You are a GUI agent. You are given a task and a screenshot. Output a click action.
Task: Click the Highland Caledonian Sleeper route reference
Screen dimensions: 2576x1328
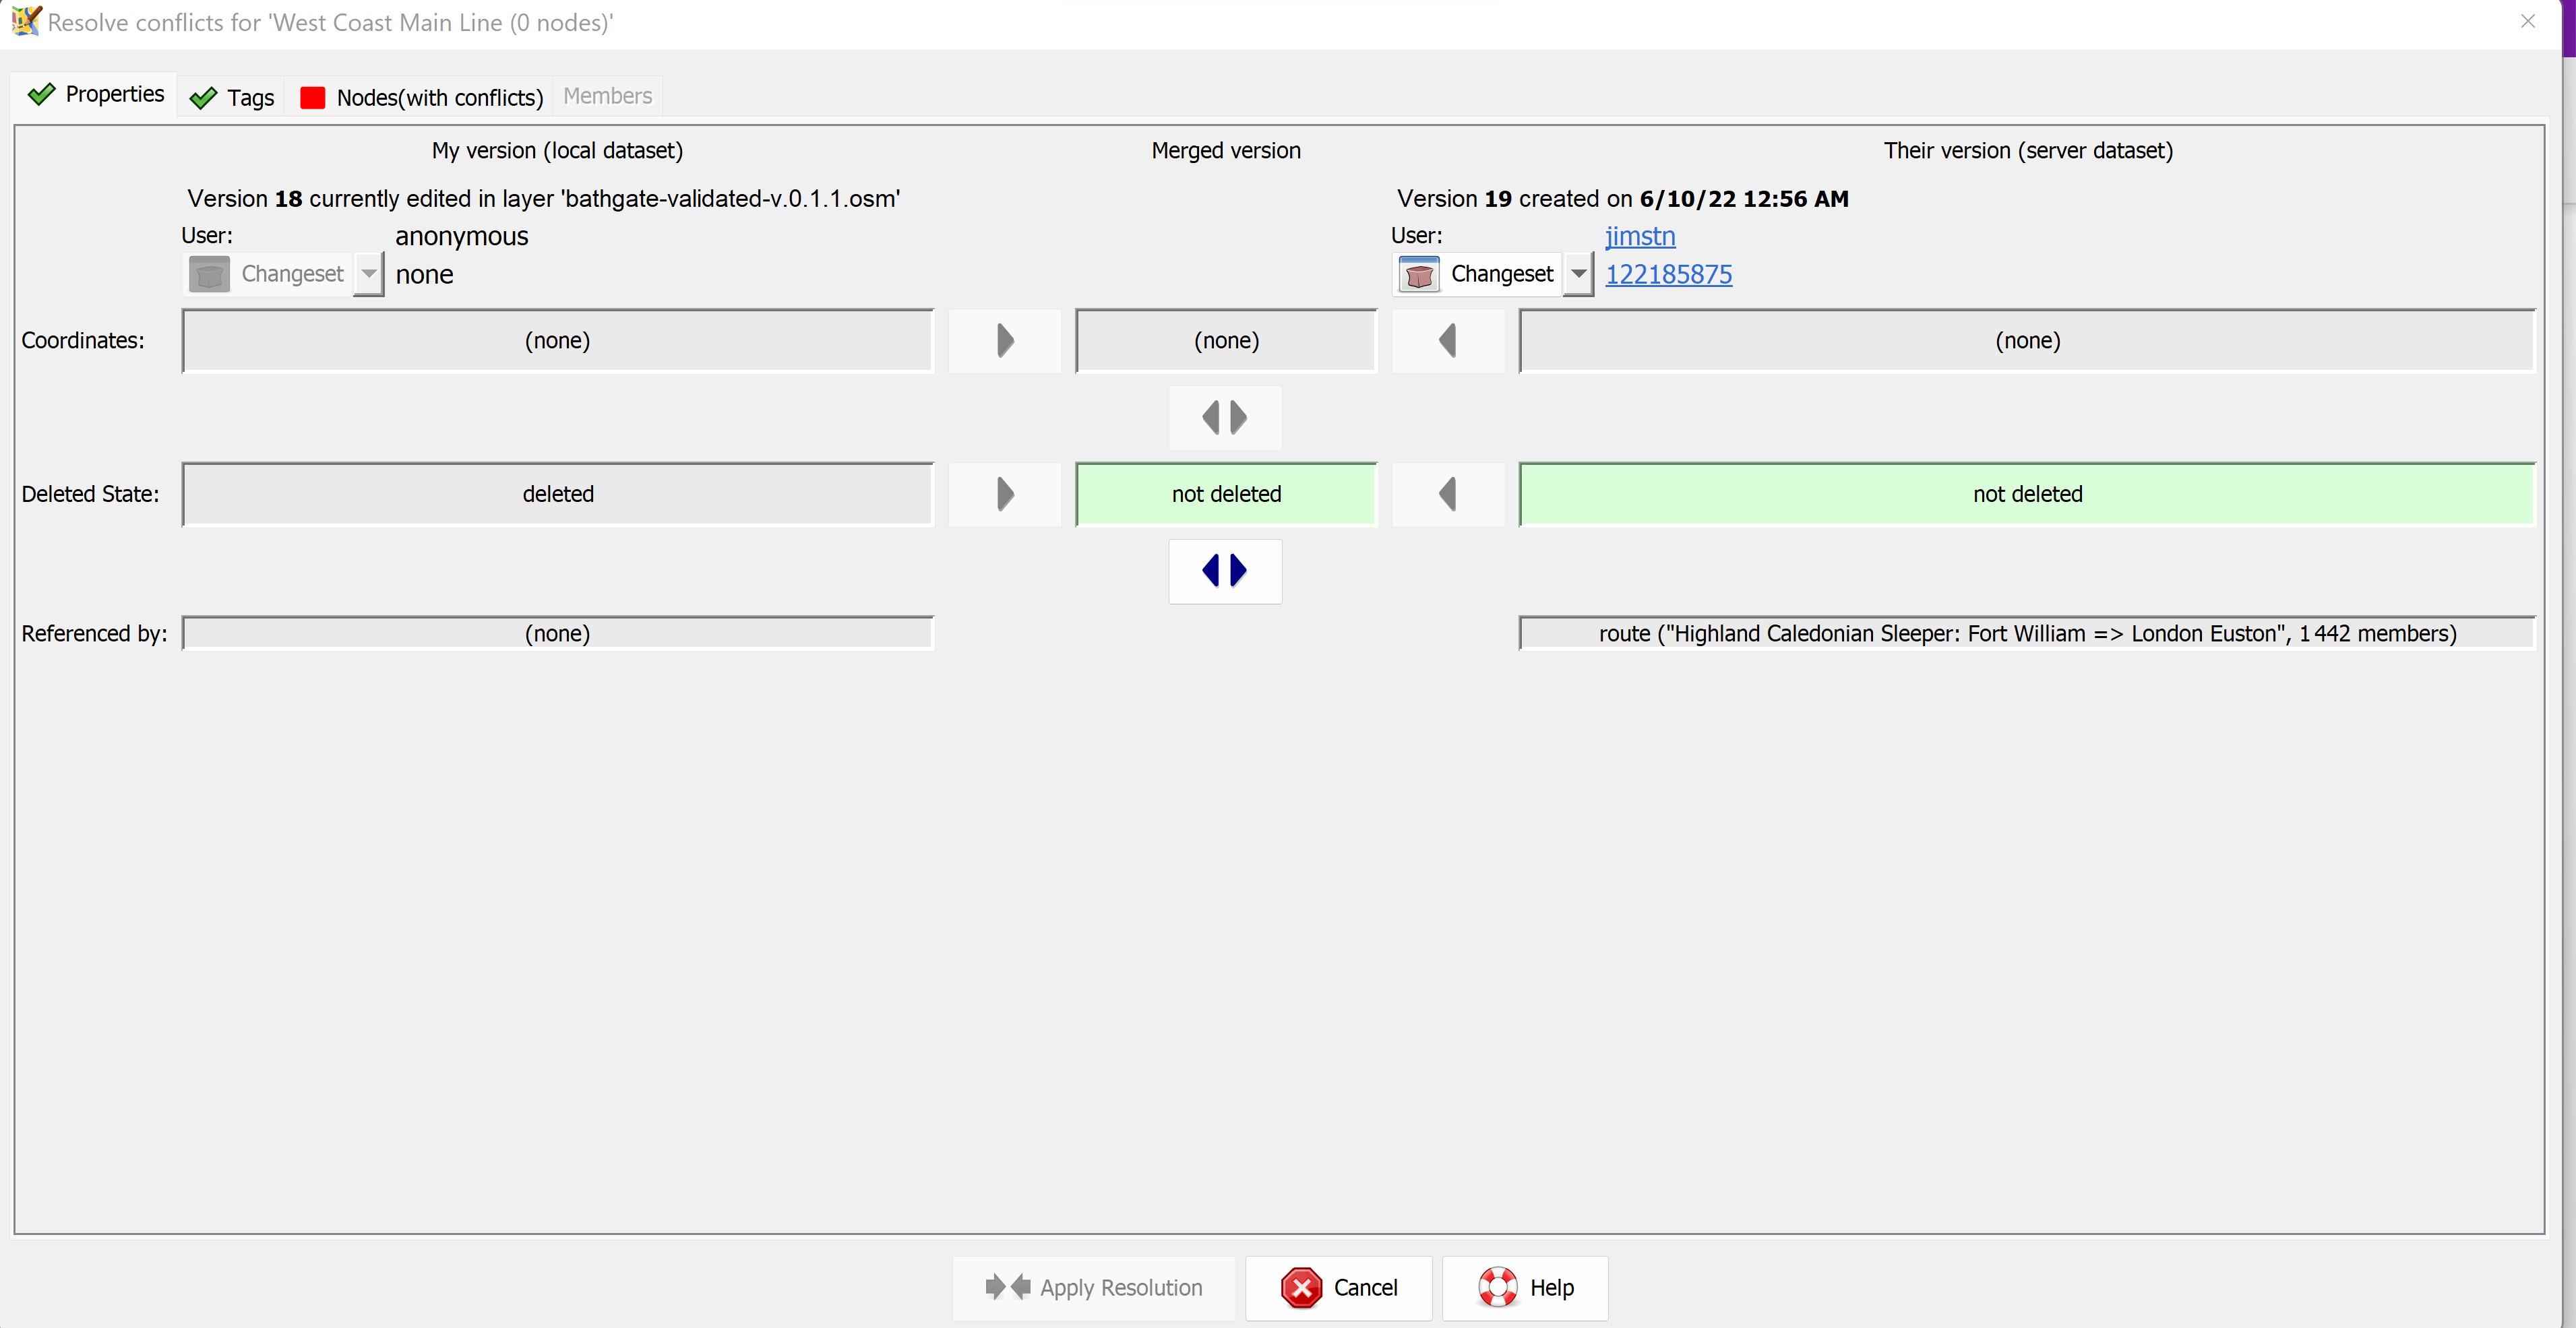tap(2027, 634)
